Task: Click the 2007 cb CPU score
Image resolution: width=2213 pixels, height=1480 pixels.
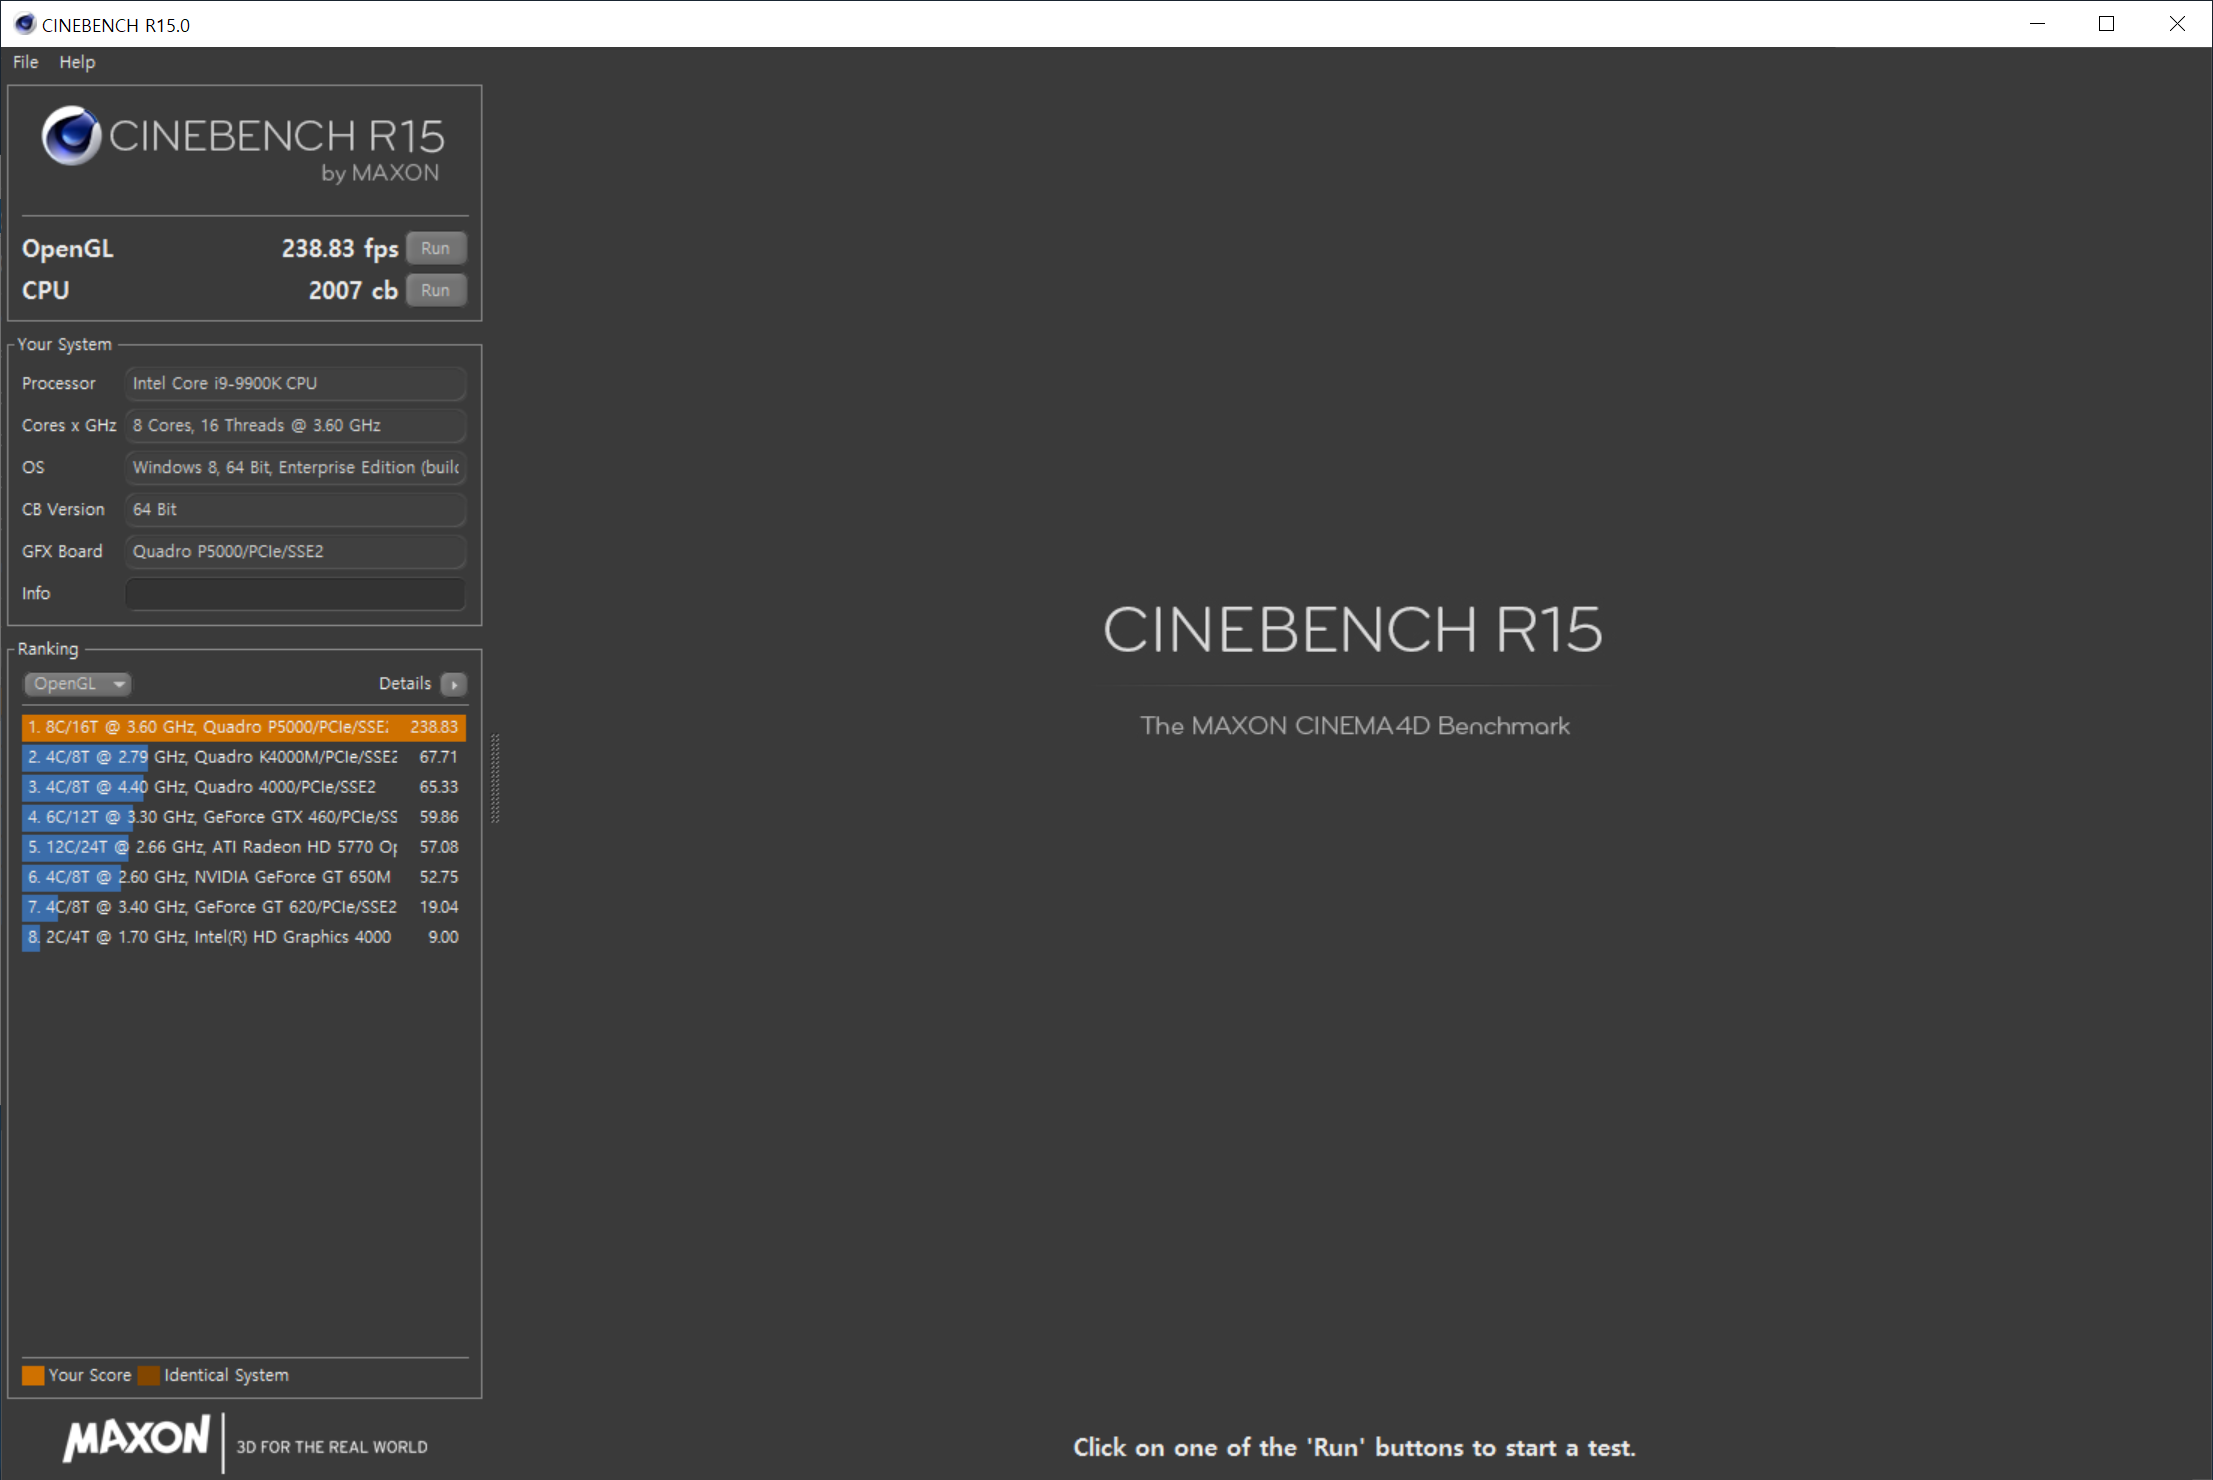Action: point(353,290)
